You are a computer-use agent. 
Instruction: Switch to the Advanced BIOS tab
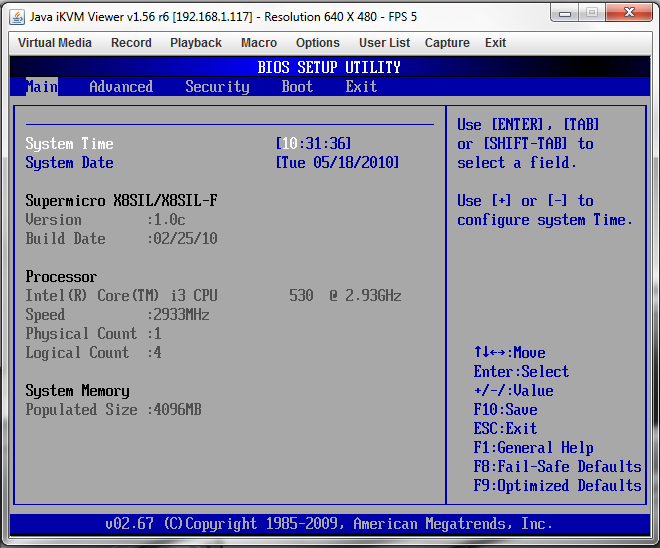(x=121, y=87)
